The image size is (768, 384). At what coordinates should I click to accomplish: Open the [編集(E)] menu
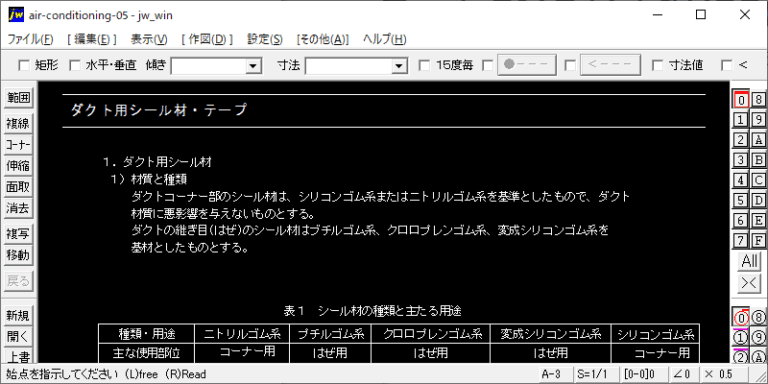[x=92, y=40]
